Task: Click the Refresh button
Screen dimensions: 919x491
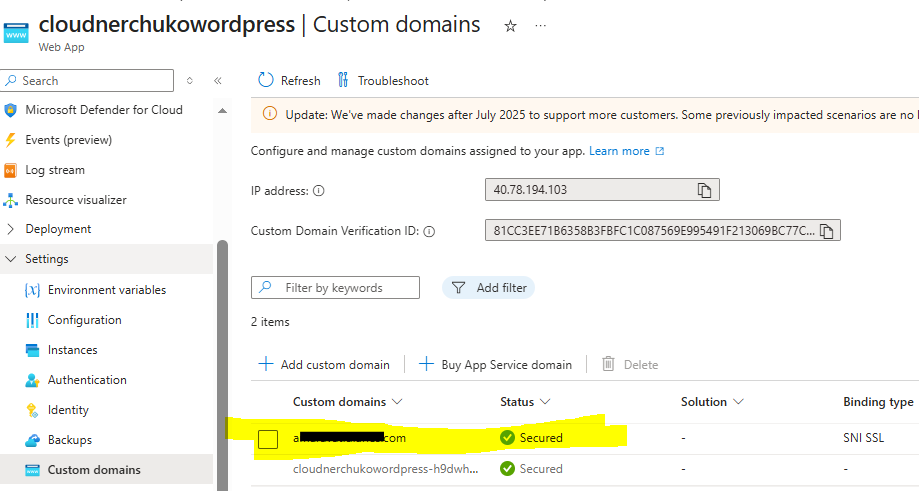Action: (290, 80)
